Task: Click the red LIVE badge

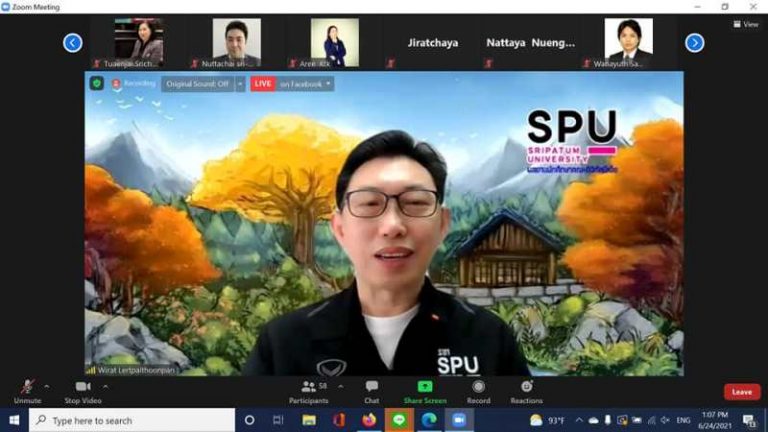Action: tap(263, 84)
